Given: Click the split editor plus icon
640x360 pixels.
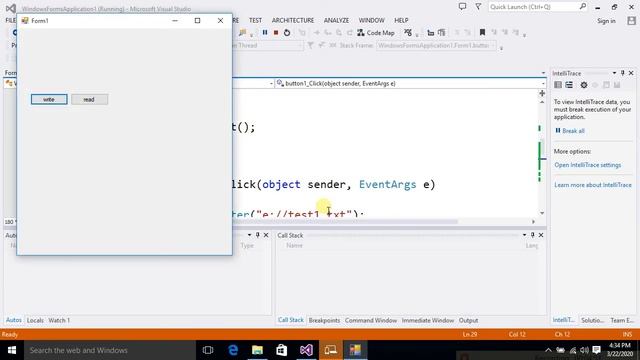Looking at the screenshot, I should [x=542, y=93].
